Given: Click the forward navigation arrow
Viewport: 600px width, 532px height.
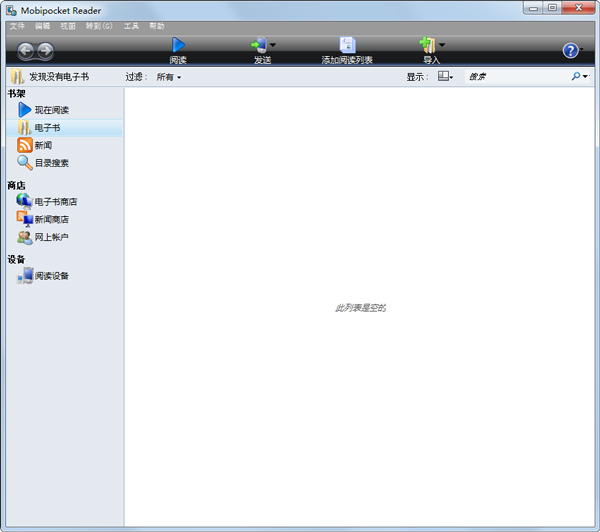Looking at the screenshot, I should [x=45, y=51].
